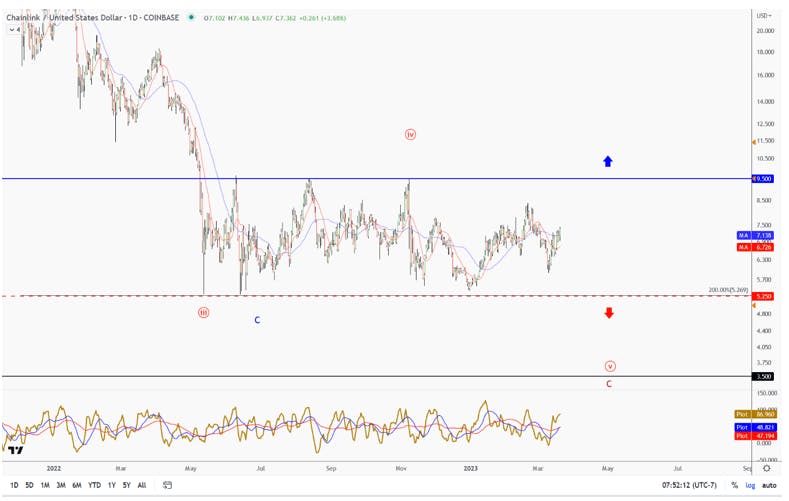Select the 5Y range button
Image resolution: width=789 pixels, height=501 pixels.
coord(126,485)
